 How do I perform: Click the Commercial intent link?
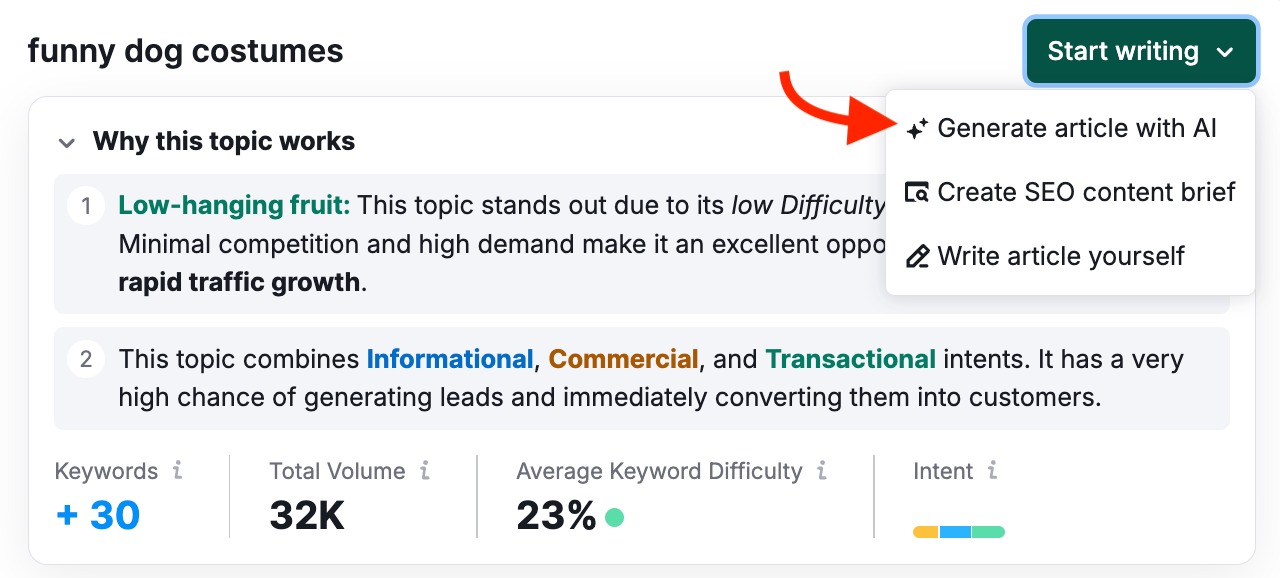point(623,359)
